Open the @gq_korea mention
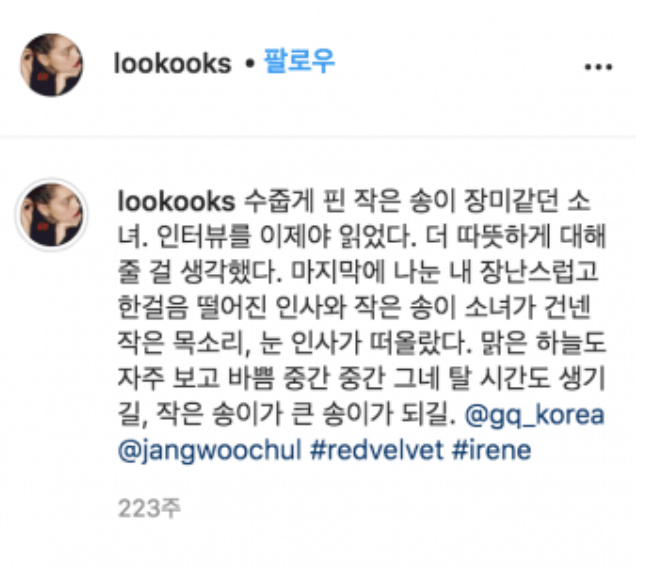Viewport: 670px width, 574px height. pyautogui.click(x=535, y=415)
